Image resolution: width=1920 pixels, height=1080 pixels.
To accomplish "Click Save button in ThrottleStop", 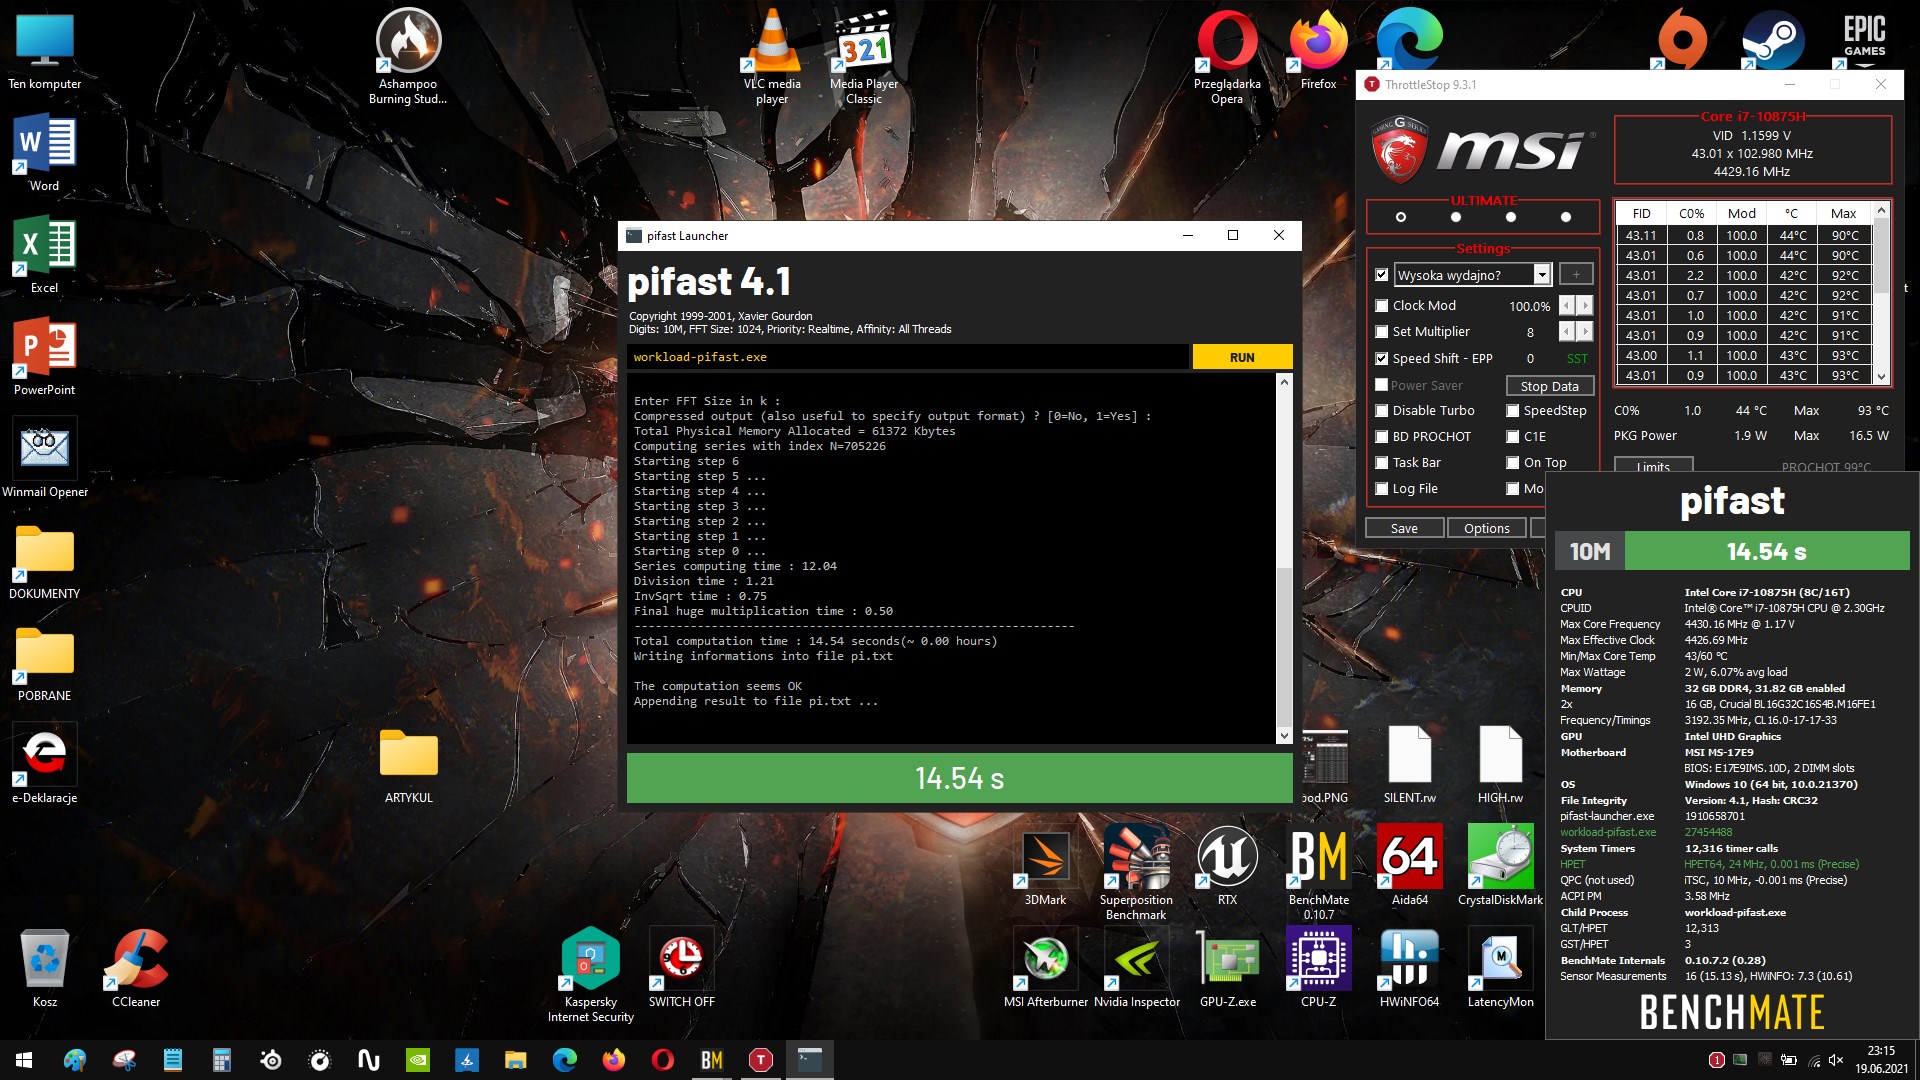I will coord(1404,528).
